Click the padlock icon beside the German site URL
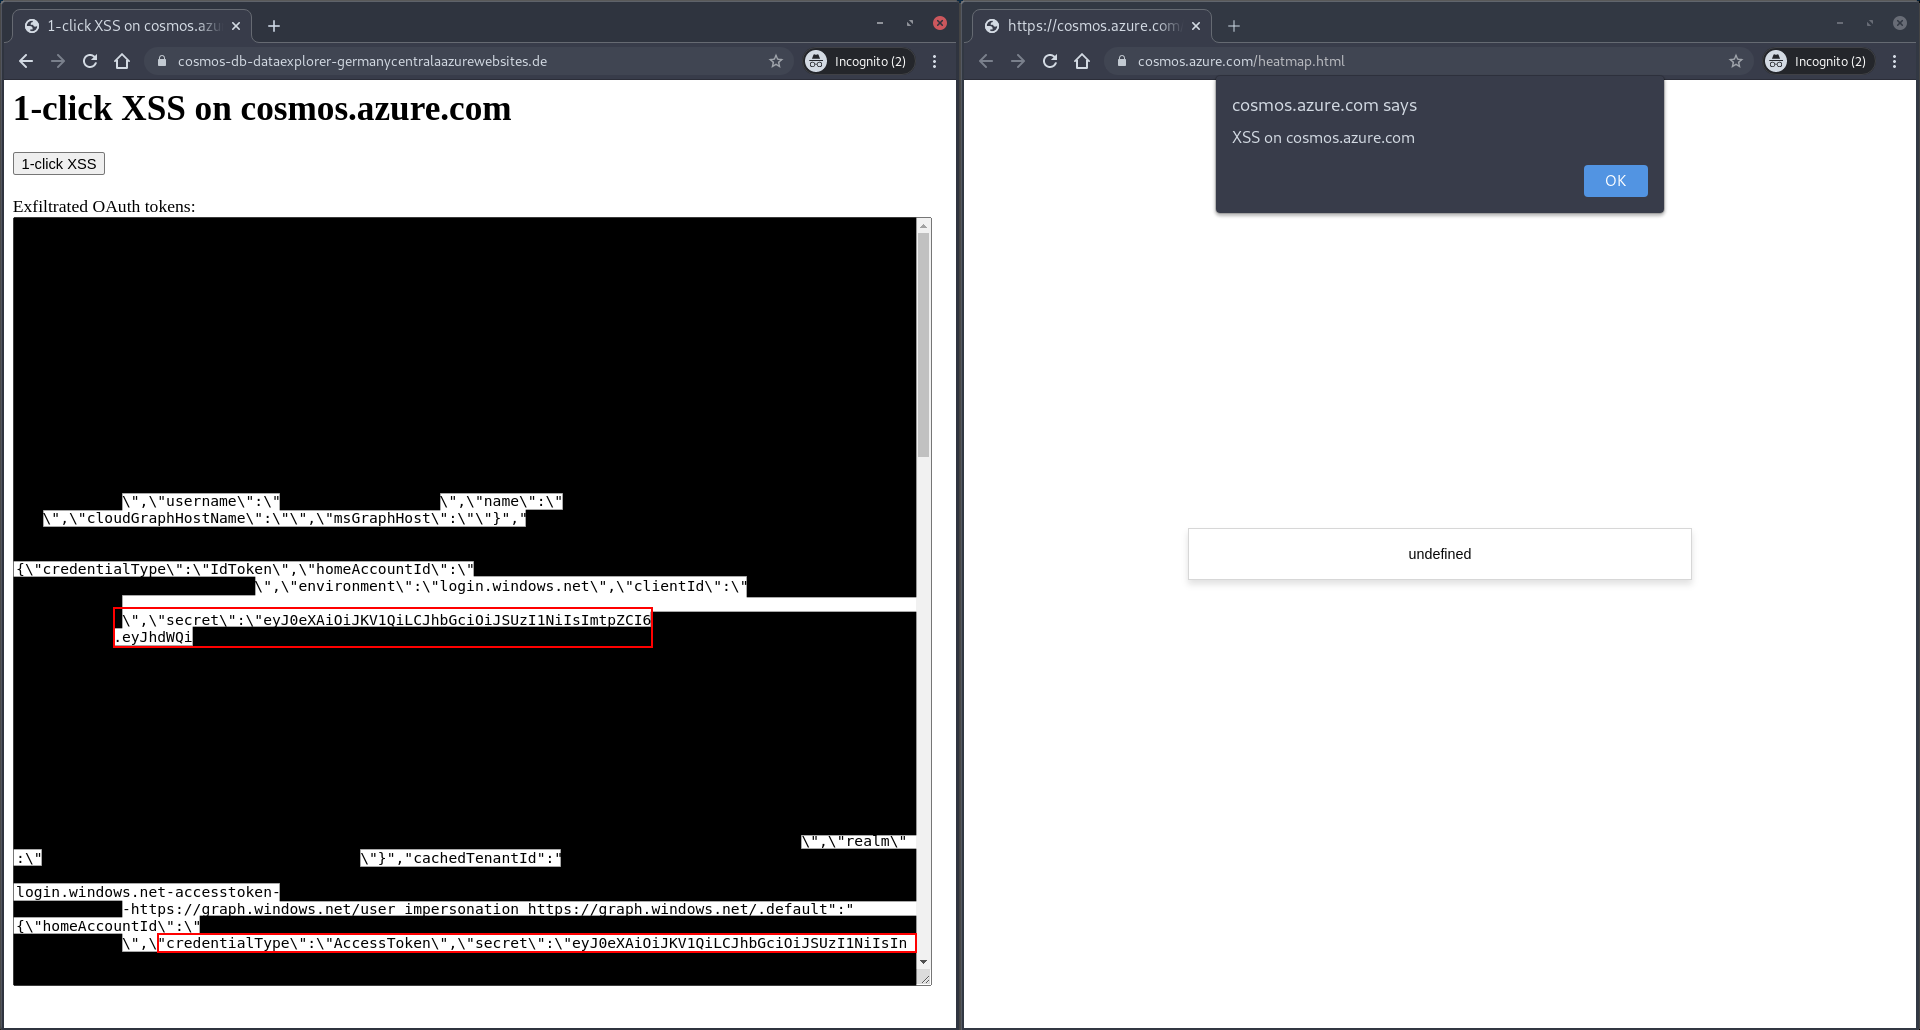Viewport: 1920px width, 1030px height. point(161,61)
